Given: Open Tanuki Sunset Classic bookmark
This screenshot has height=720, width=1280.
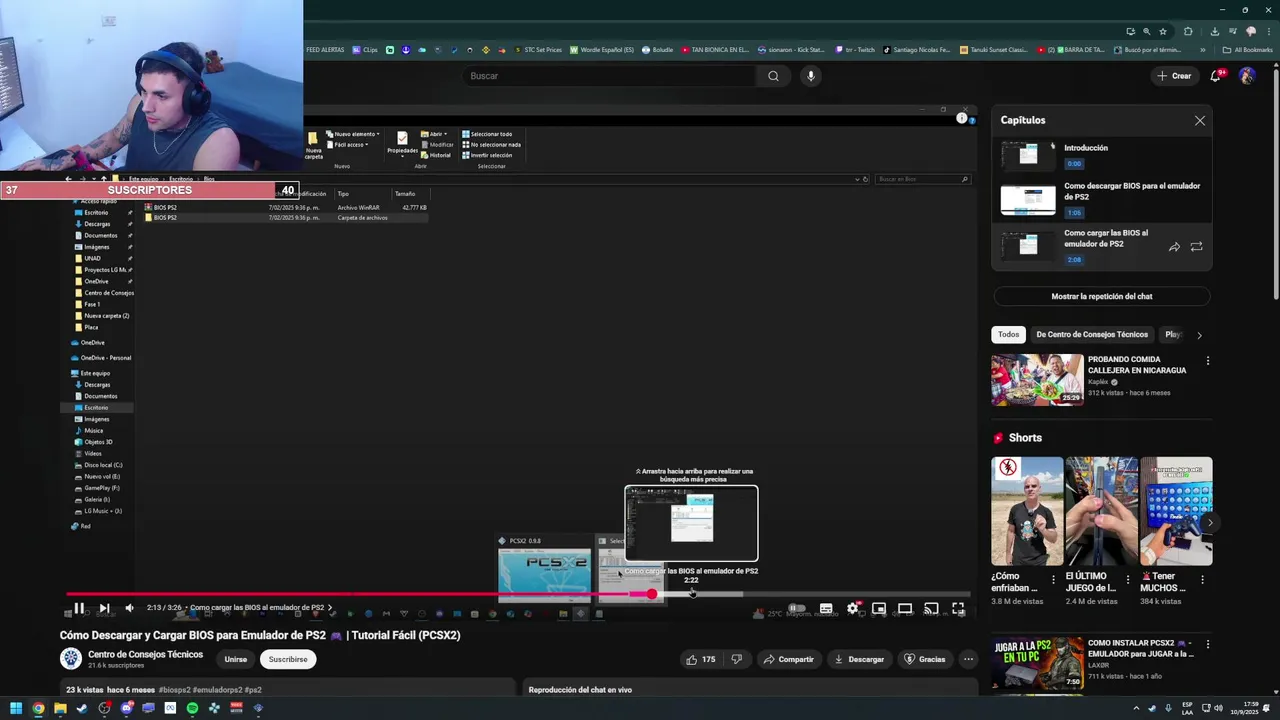Looking at the screenshot, I should pyautogui.click(x=993, y=50).
